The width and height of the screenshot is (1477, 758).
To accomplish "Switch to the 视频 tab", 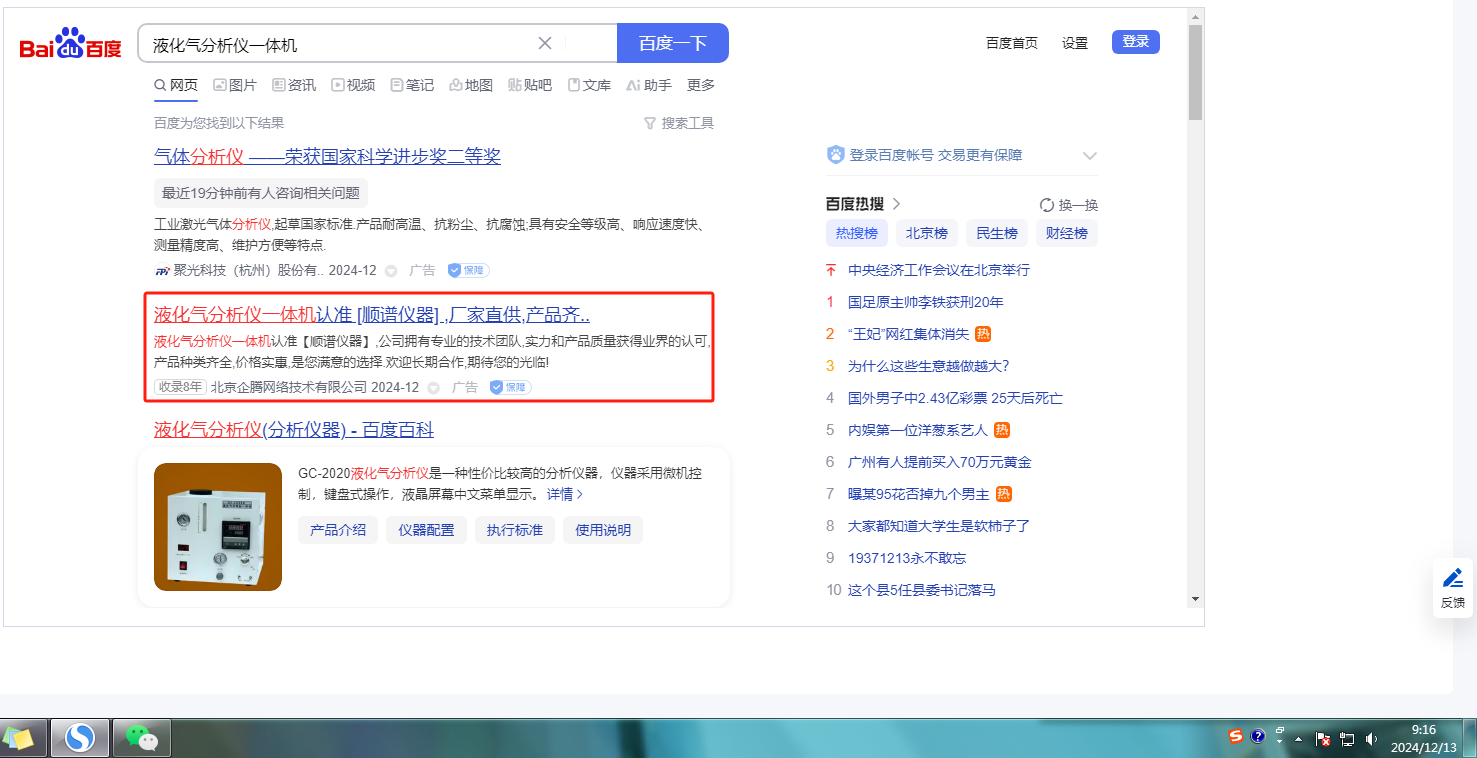I will coord(353,85).
